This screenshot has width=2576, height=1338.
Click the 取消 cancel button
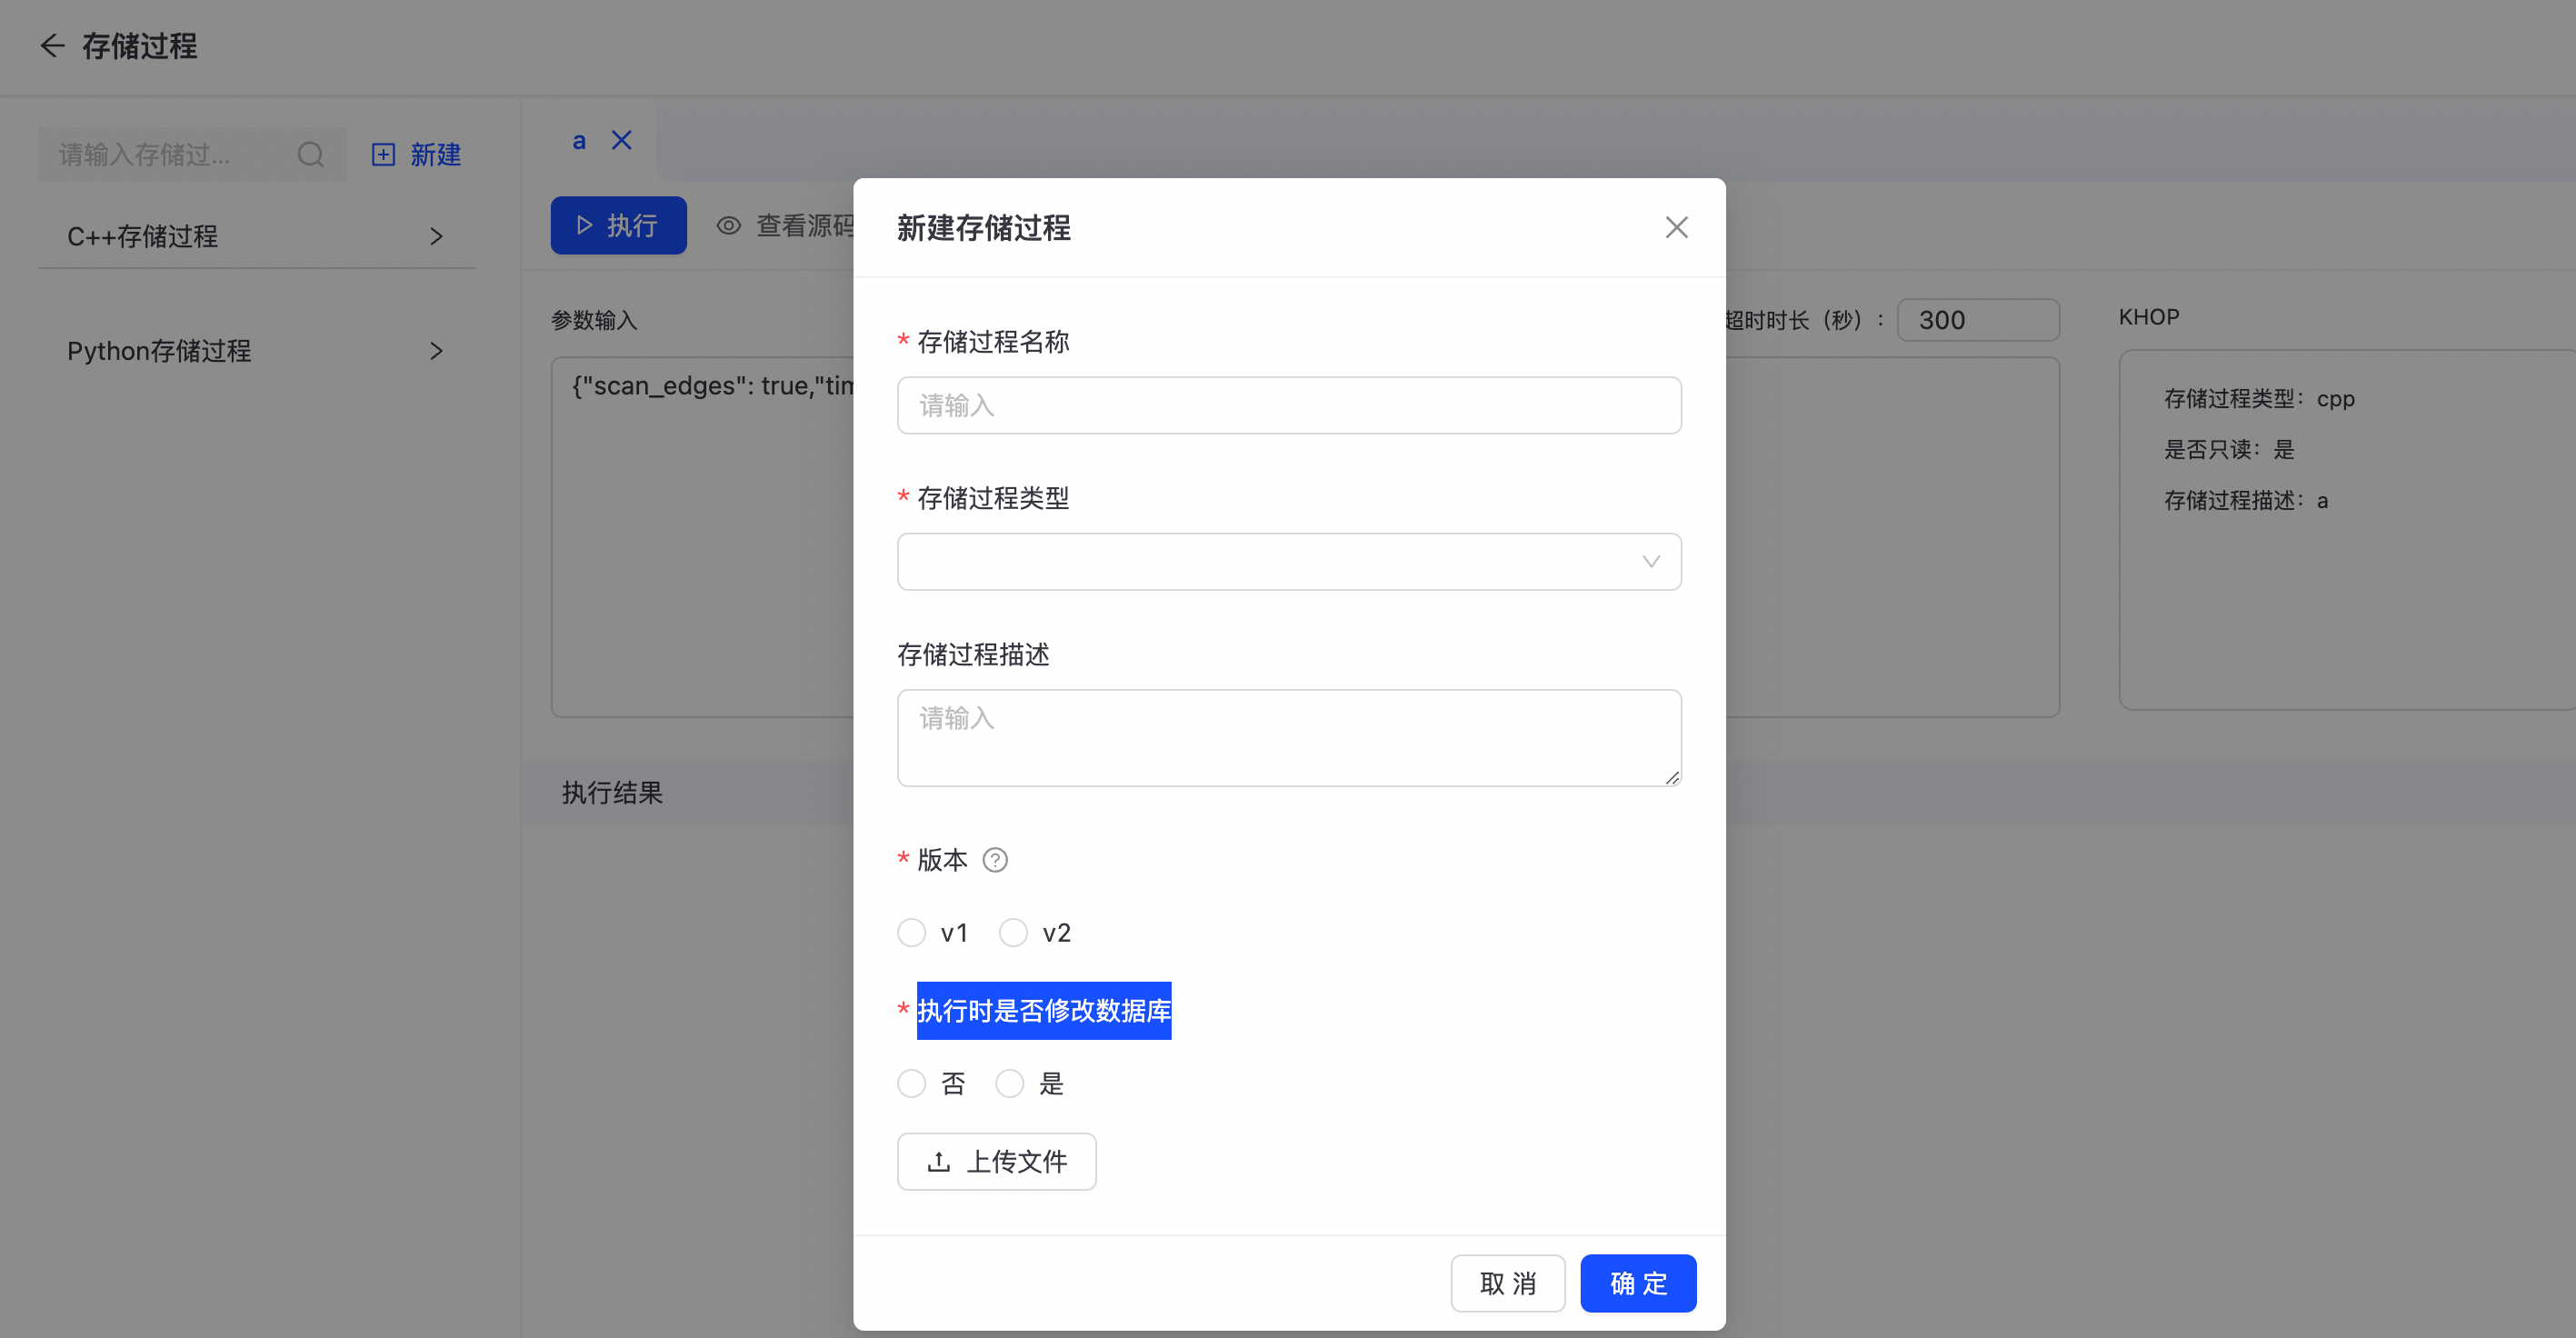point(1507,1283)
